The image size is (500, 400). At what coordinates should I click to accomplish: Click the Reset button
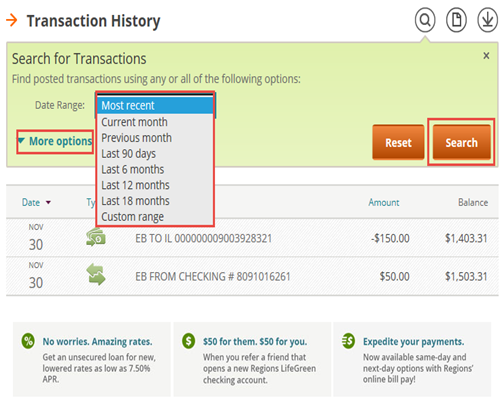pos(398,142)
